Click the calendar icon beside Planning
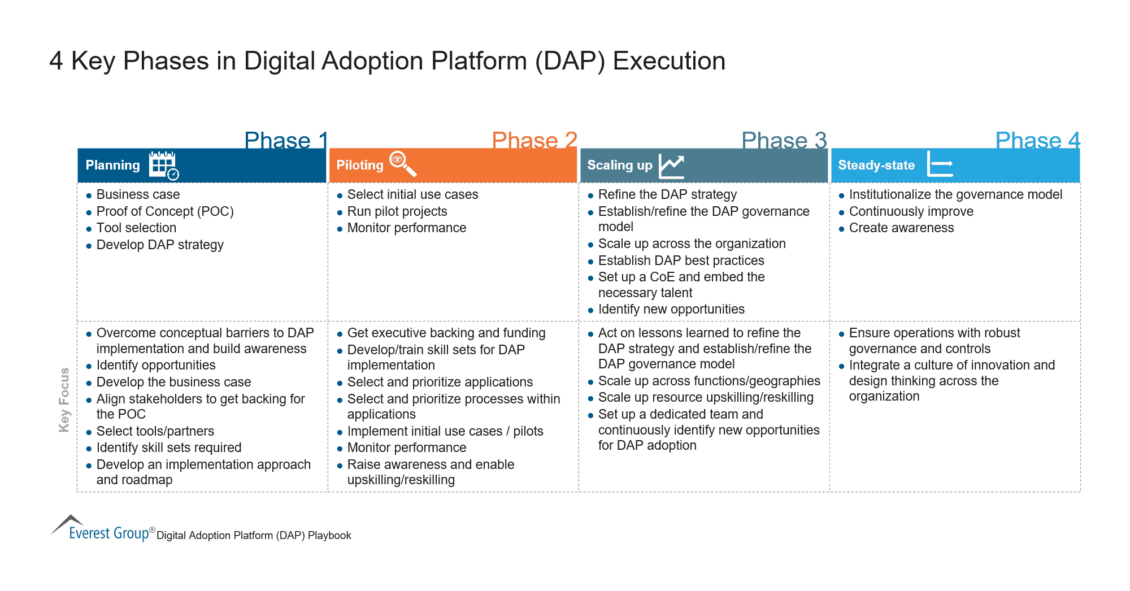The width and height of the screenshot is (1130, 591). (164, 165)
